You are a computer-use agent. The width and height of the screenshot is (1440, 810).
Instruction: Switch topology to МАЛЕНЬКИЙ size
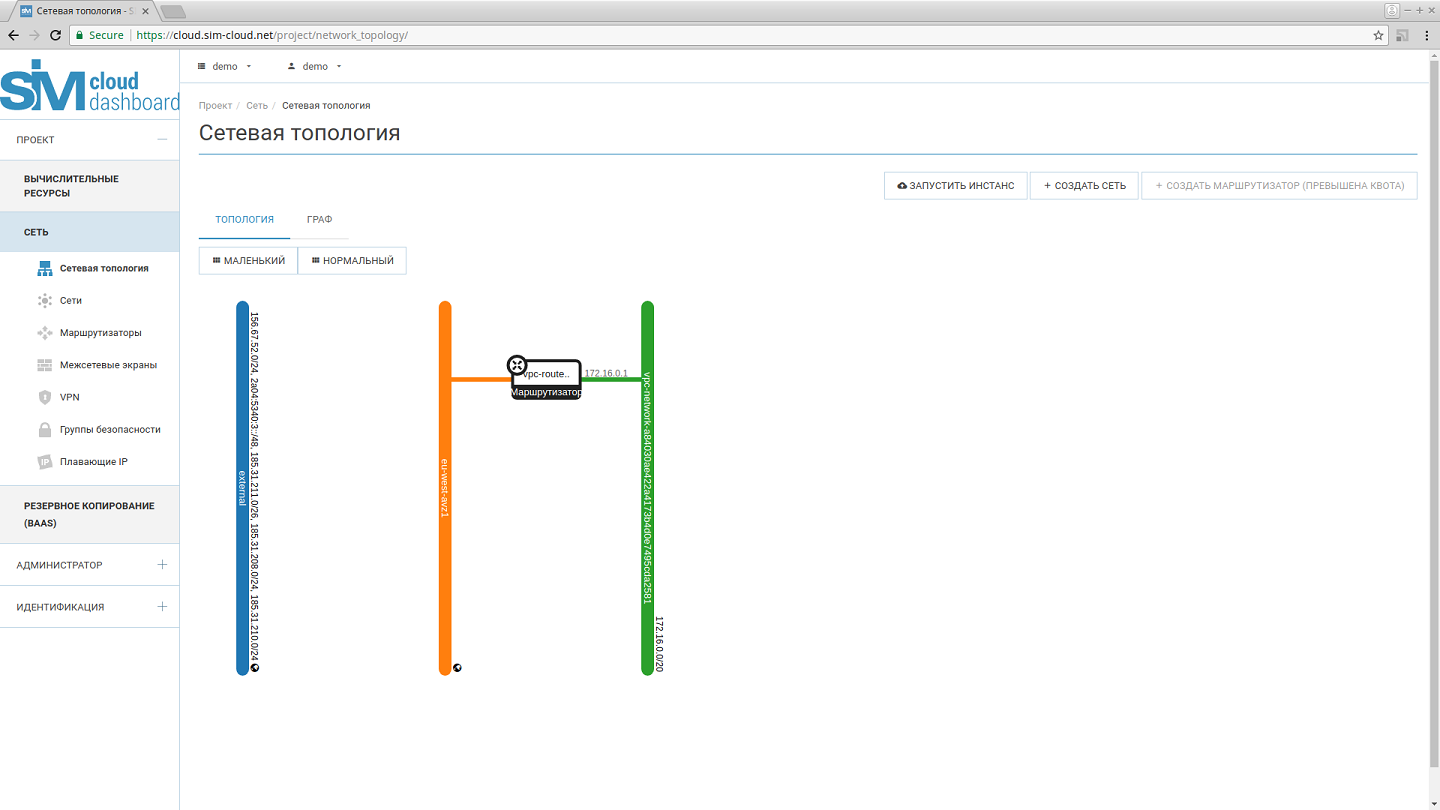tap(248, 261)
